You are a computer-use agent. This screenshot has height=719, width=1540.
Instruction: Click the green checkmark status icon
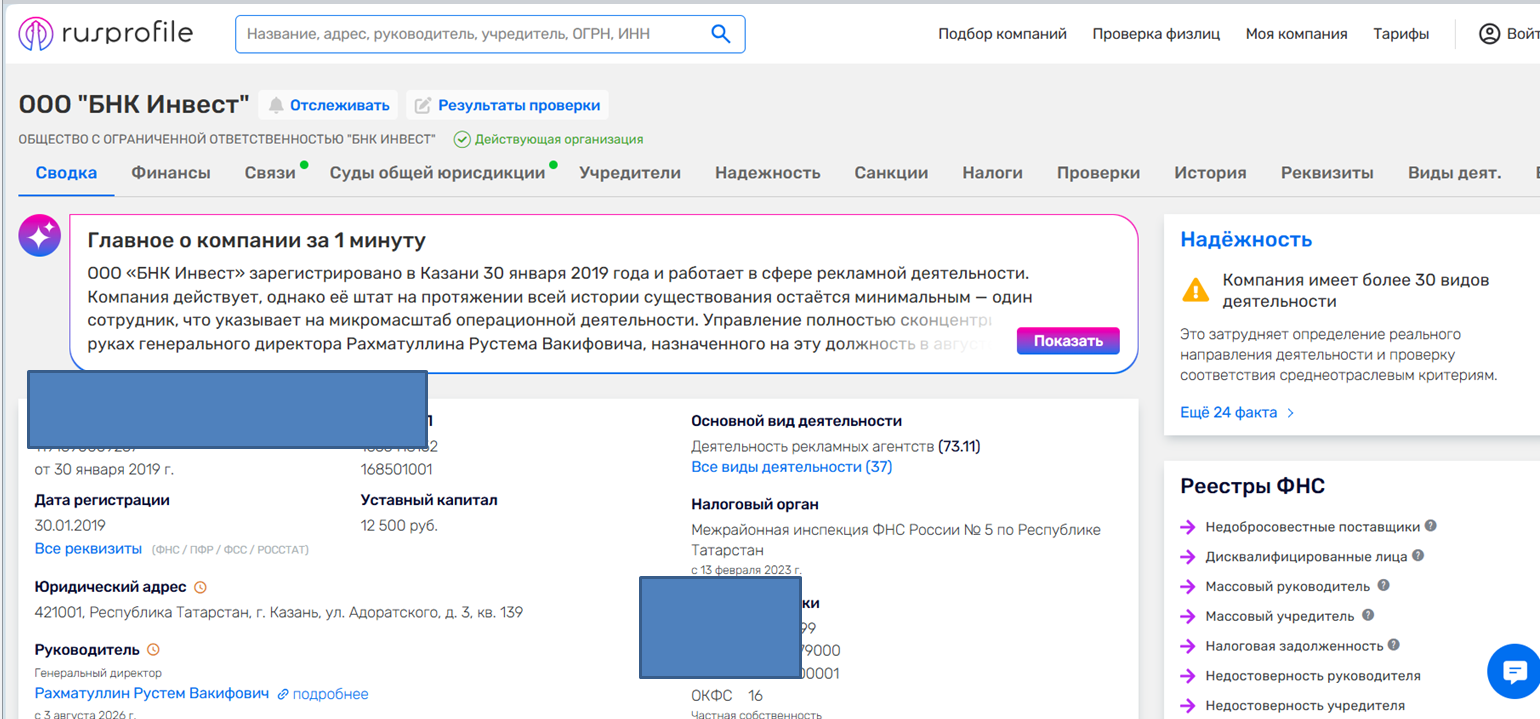pos(461,140)
